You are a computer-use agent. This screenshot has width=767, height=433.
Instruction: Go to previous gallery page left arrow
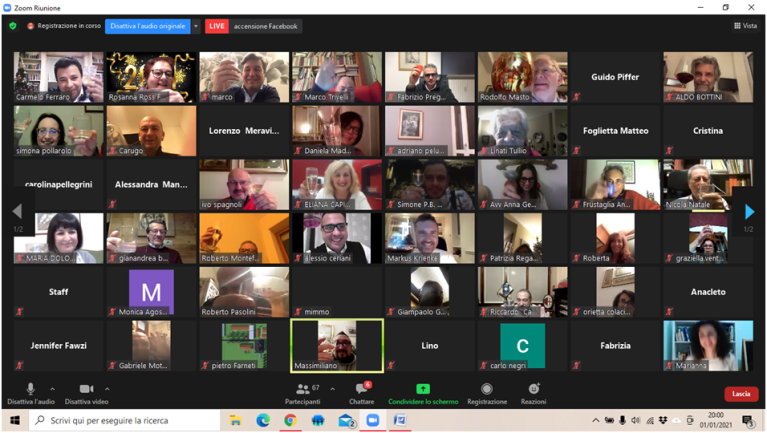point(17,212)
